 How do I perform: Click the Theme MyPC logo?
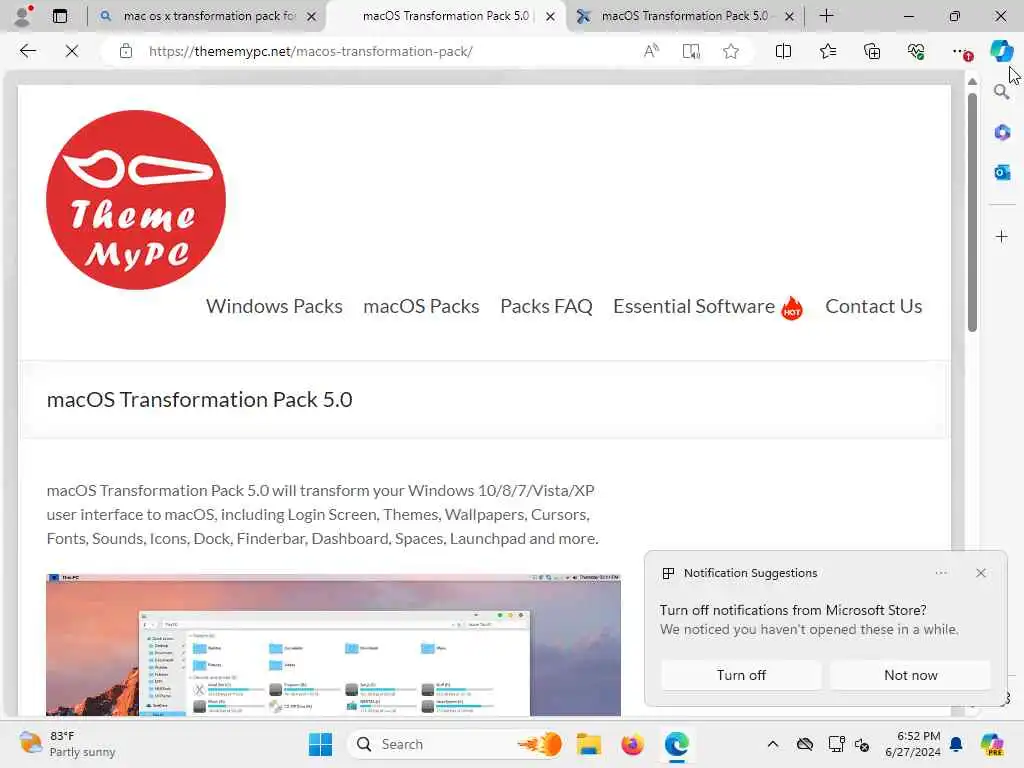(x=136, y=199)
